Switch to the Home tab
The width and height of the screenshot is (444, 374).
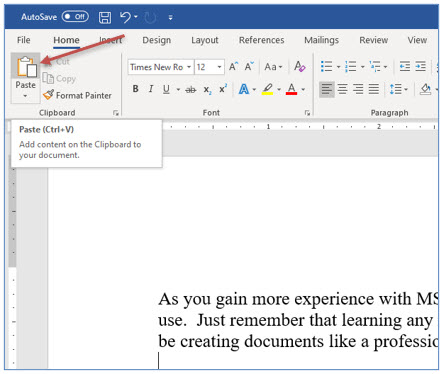click(x=66, y=40)
